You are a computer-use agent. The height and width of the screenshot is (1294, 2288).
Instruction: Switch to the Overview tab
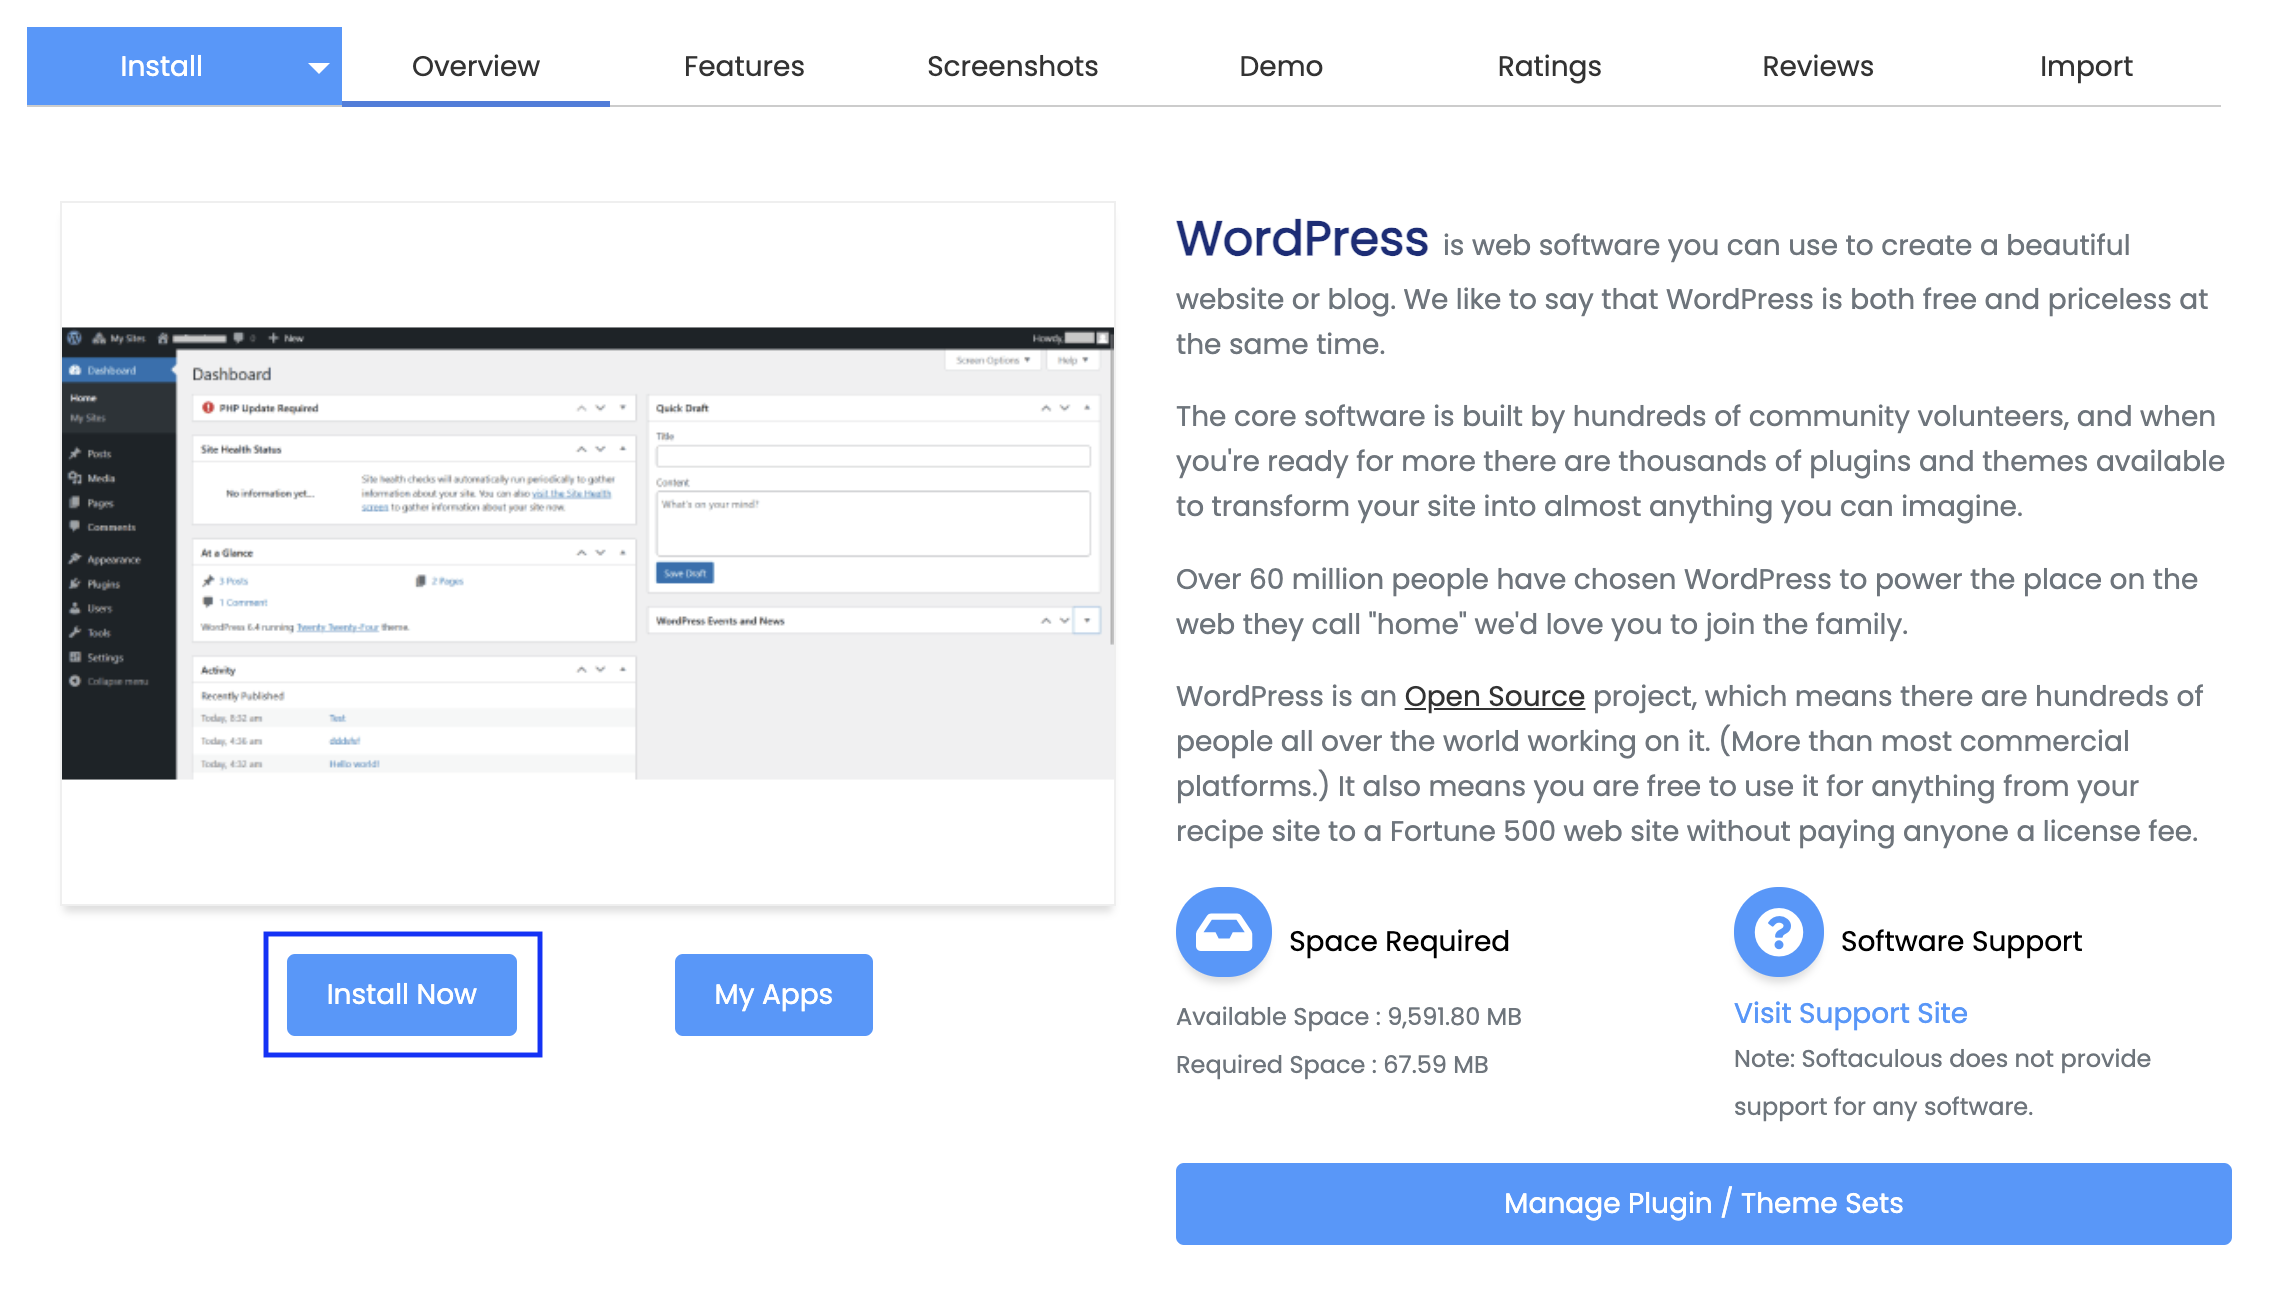[x=475, y=66]
